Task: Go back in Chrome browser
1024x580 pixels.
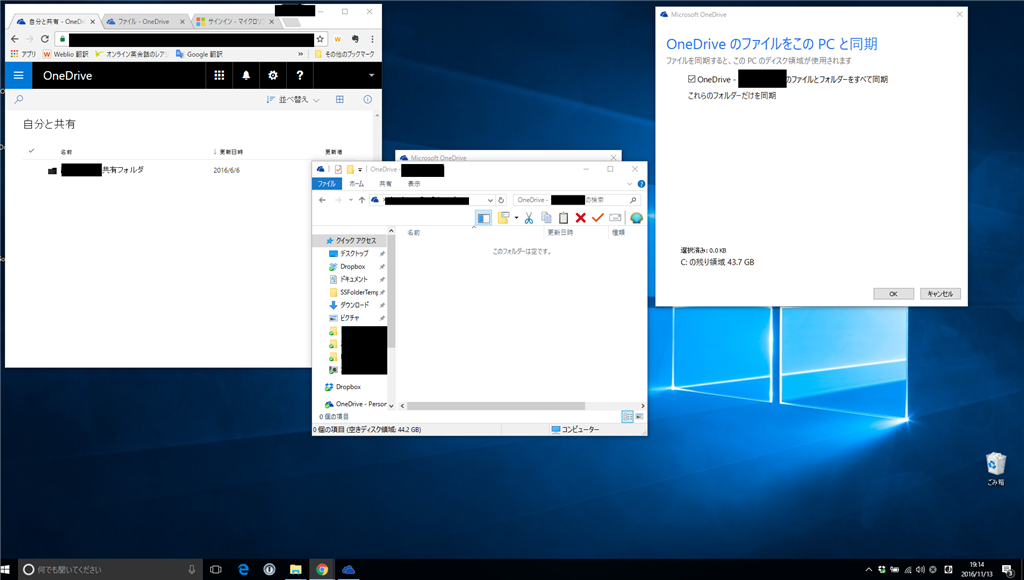Action: click(15, 39)
